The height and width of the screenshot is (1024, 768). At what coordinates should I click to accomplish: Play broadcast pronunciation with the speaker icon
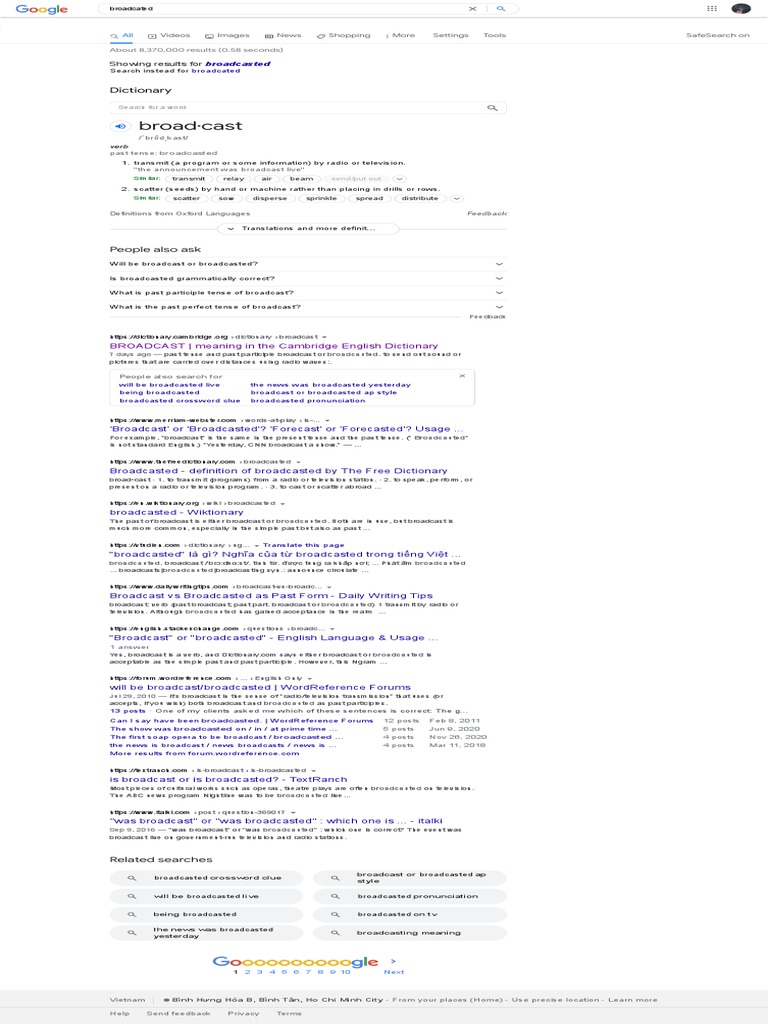click(120, 126)
